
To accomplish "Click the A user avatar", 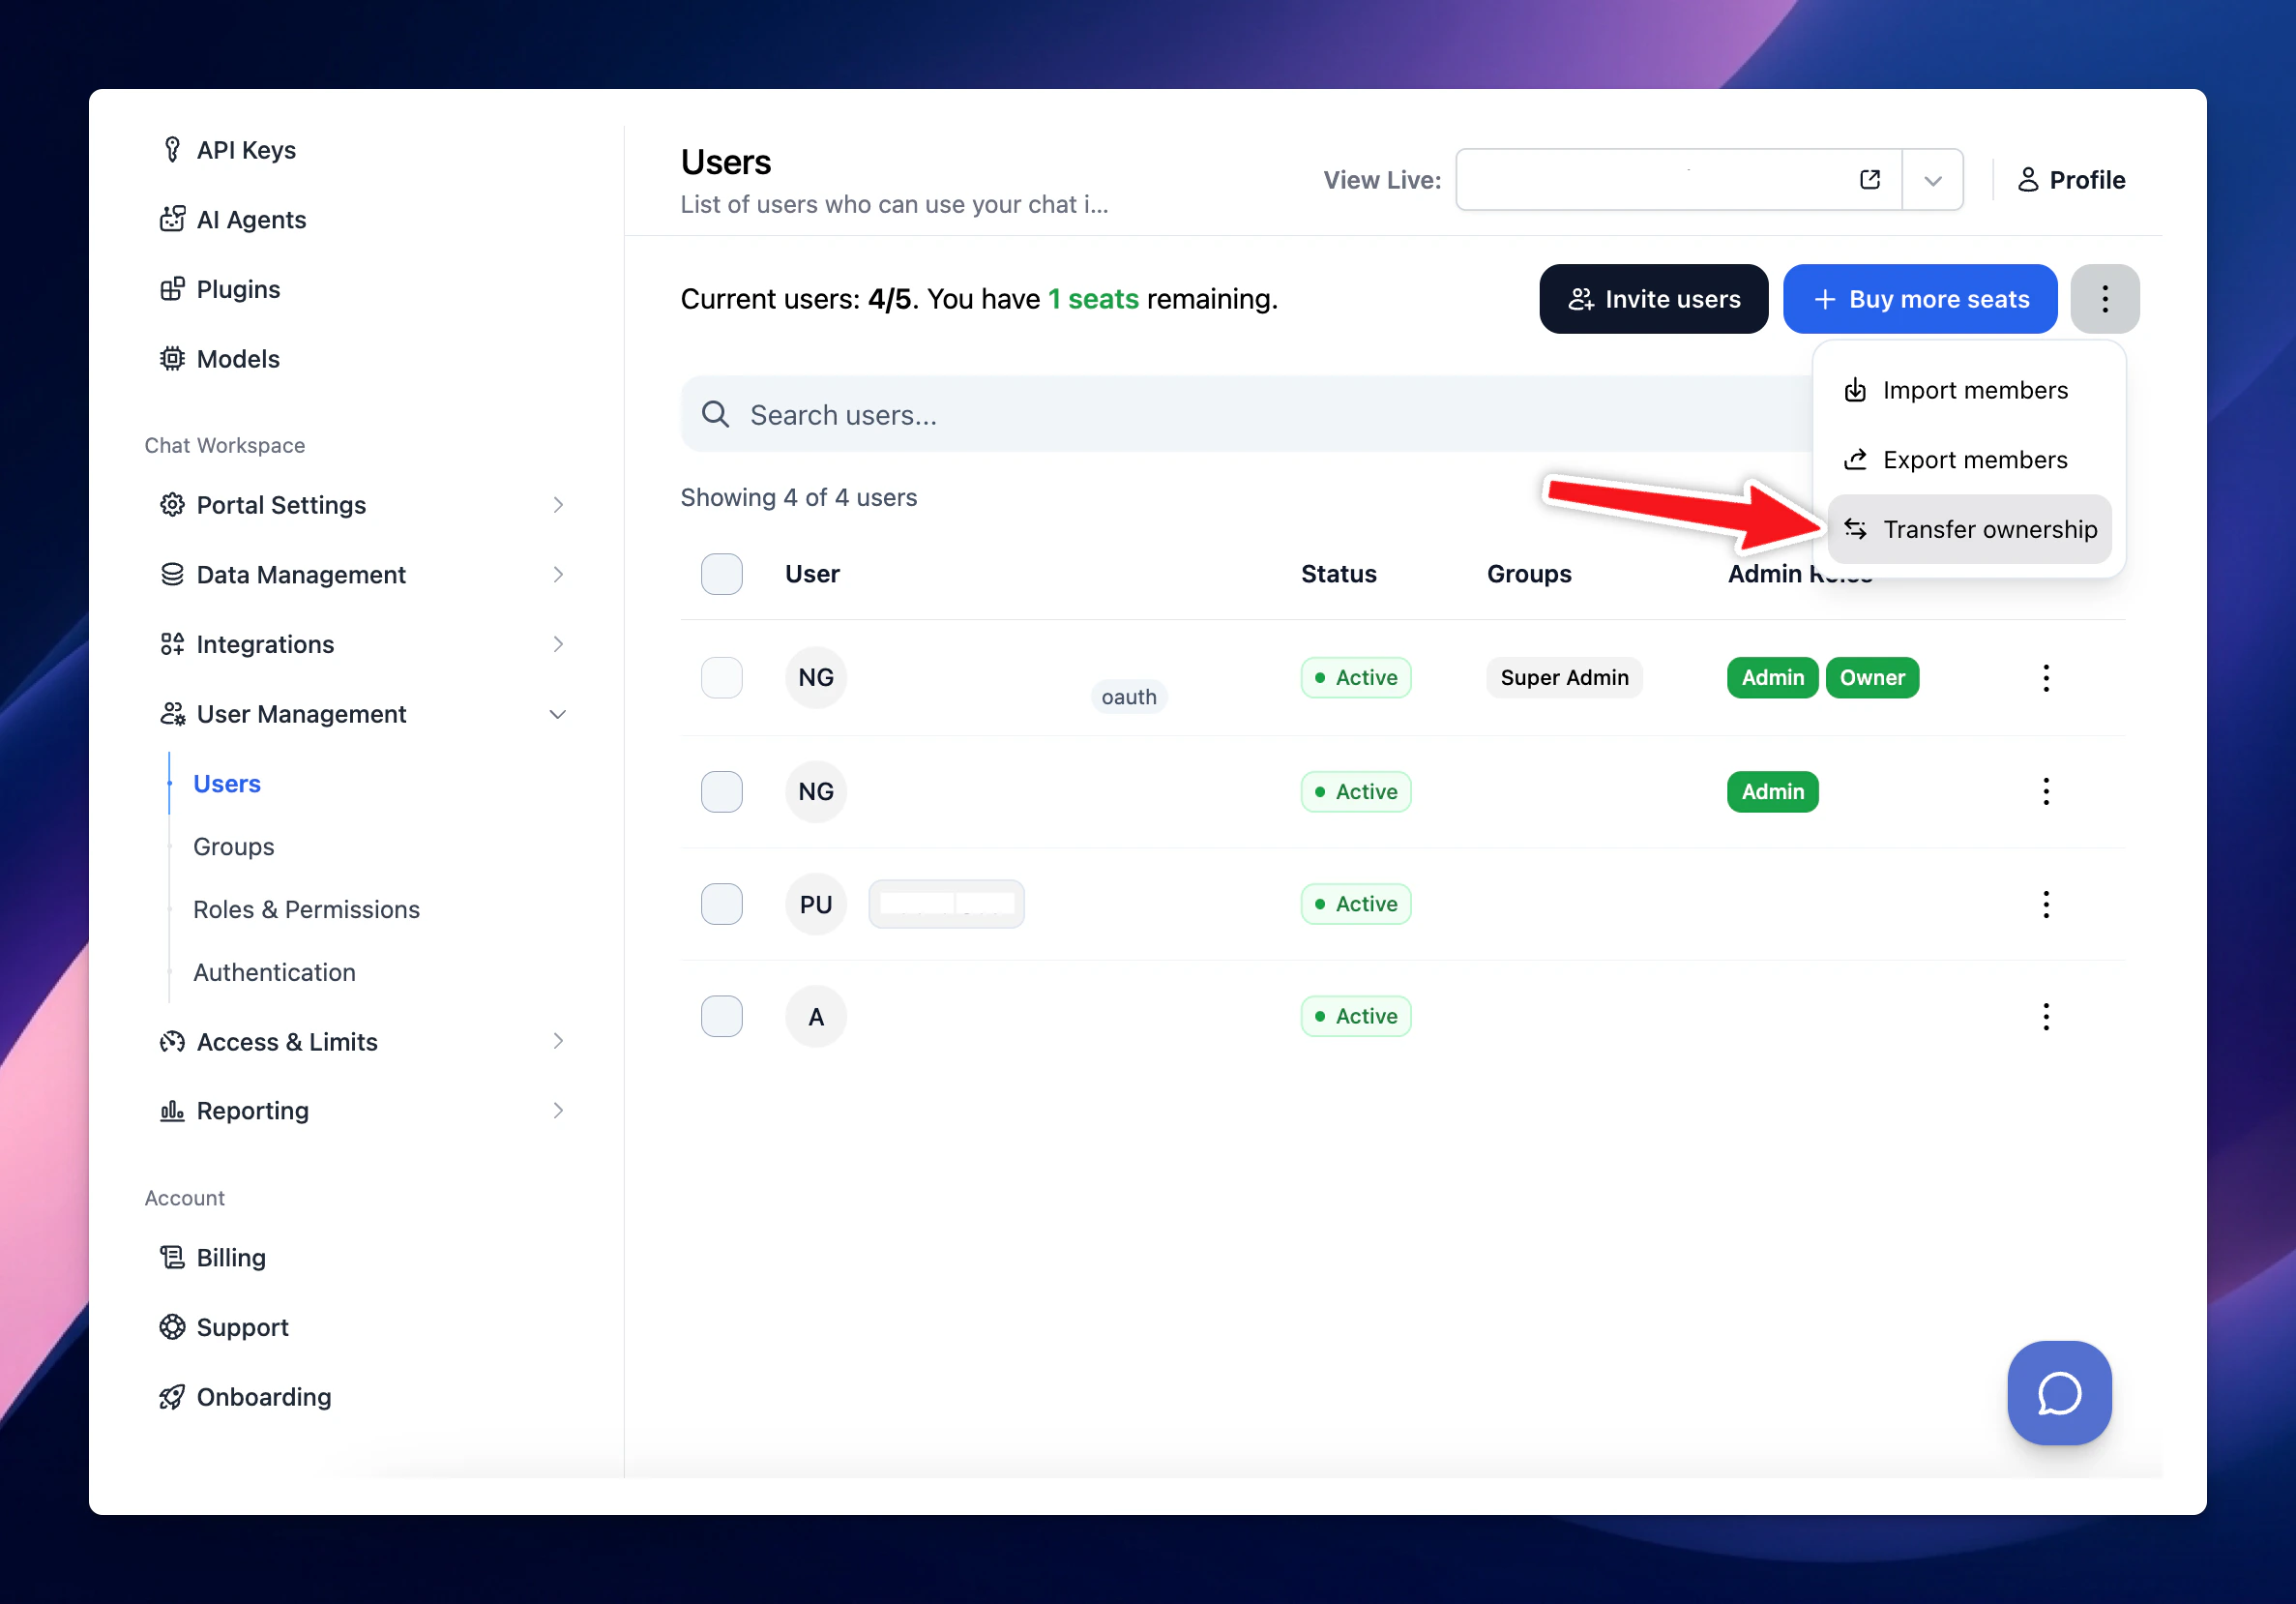I will coord(816,1017).
